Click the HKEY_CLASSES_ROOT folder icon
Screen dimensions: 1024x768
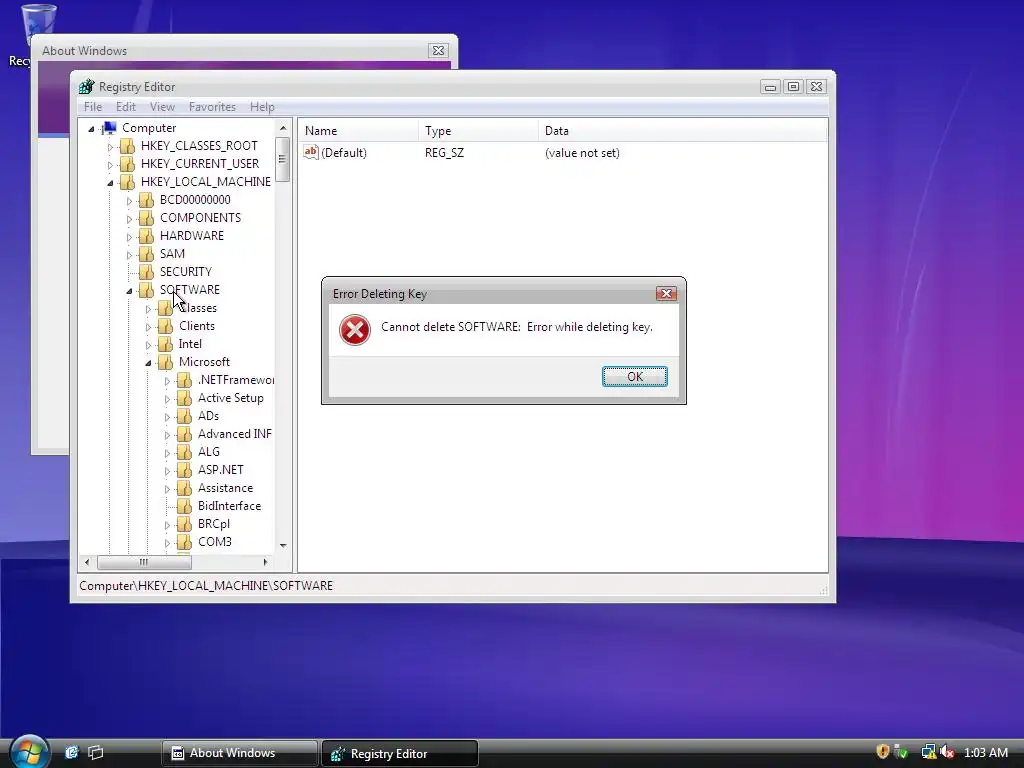coord(127,146)
